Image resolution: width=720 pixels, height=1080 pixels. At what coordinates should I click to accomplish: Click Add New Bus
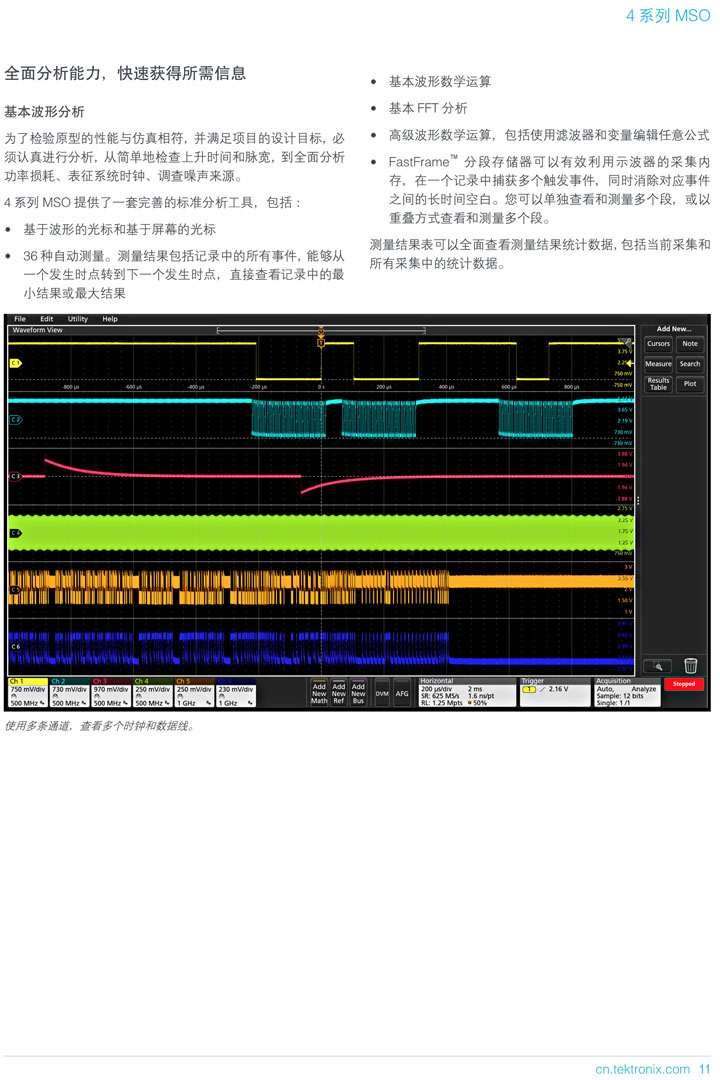358,693
